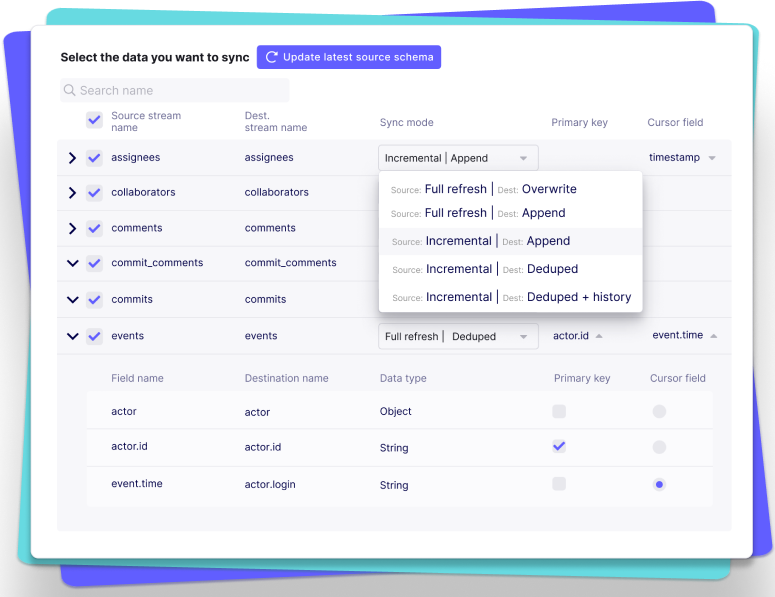Viewport: 775px width, 597px height.
Task: Choose Incremental, Deduped + history option
Action: 510,297
